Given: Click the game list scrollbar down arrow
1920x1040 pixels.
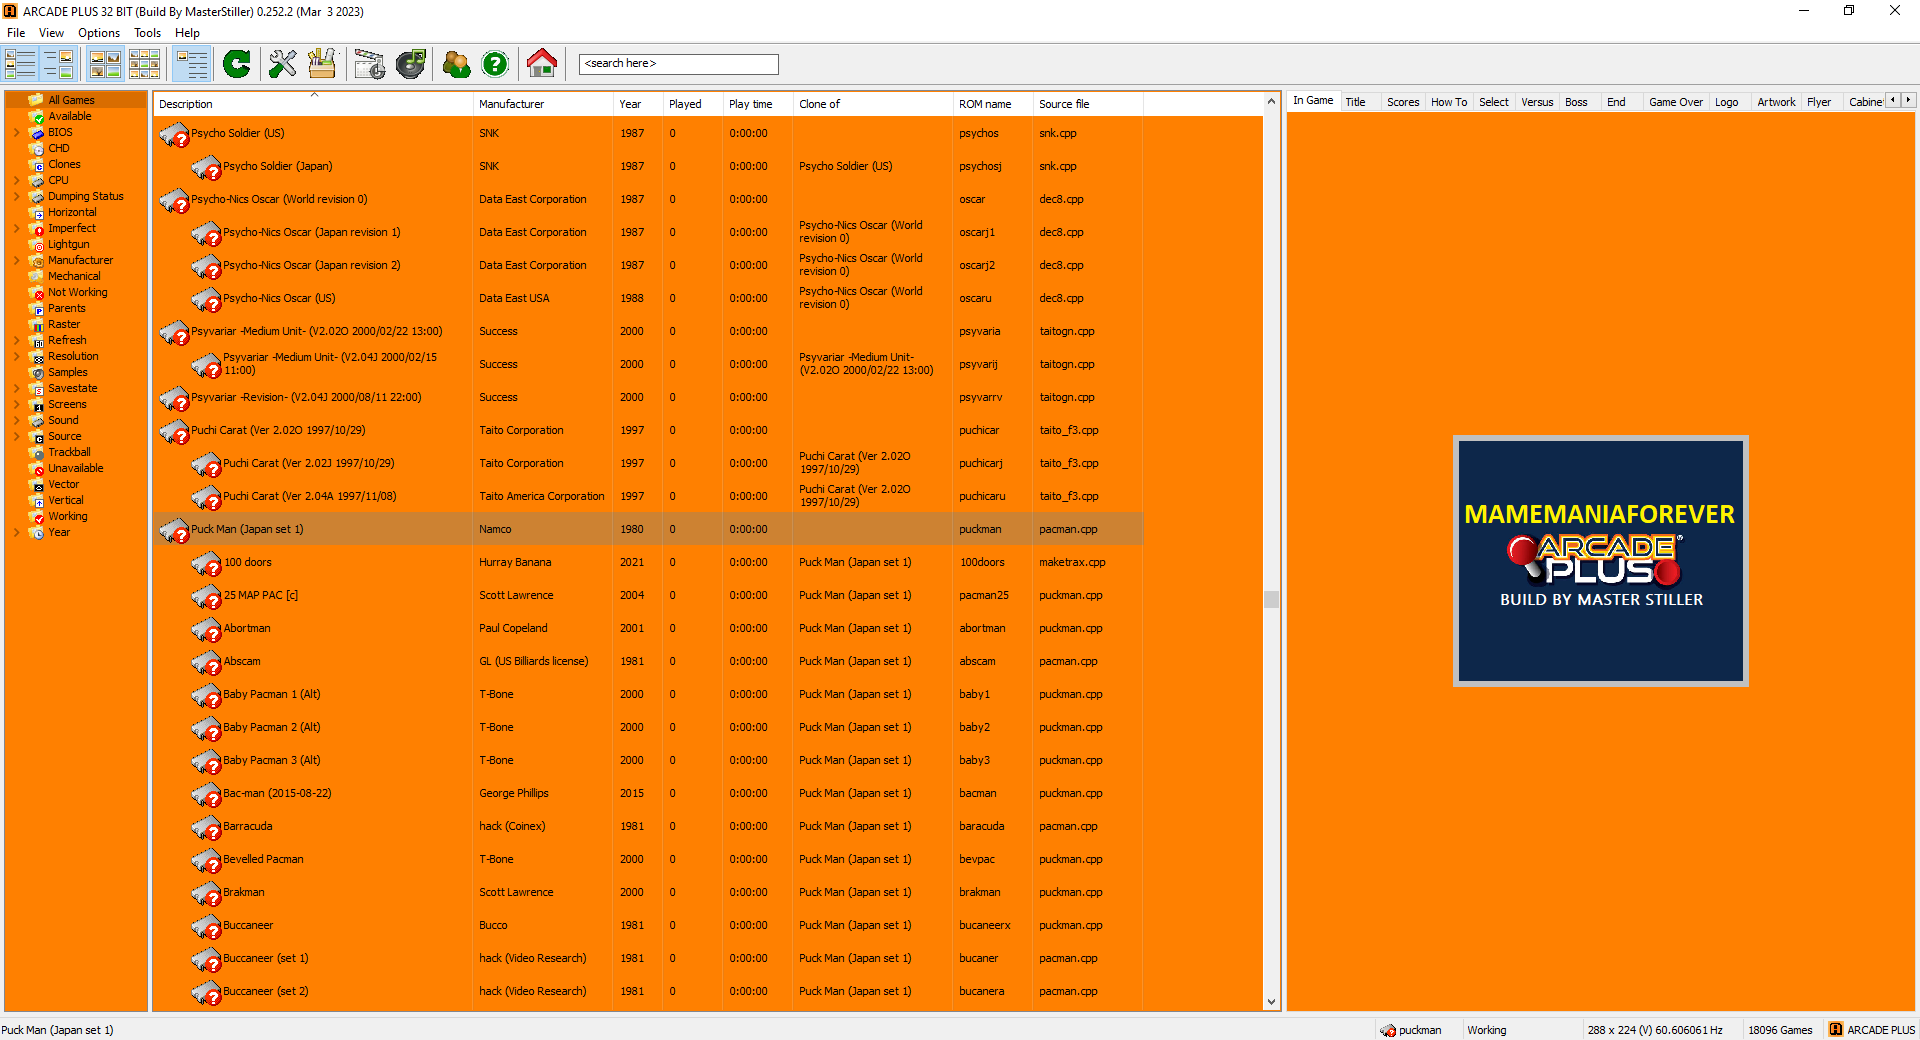Looking at the screenshot, I should coord(1271,1002).
